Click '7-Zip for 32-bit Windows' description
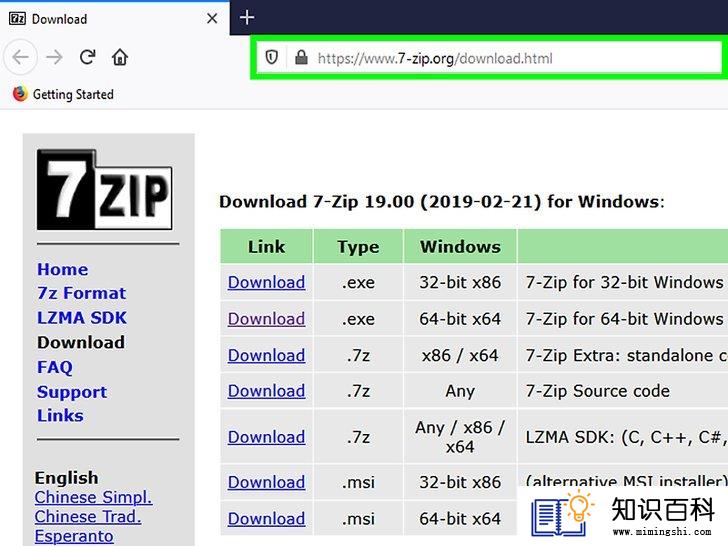Screen dimensions: 728x546 [624, 282]
